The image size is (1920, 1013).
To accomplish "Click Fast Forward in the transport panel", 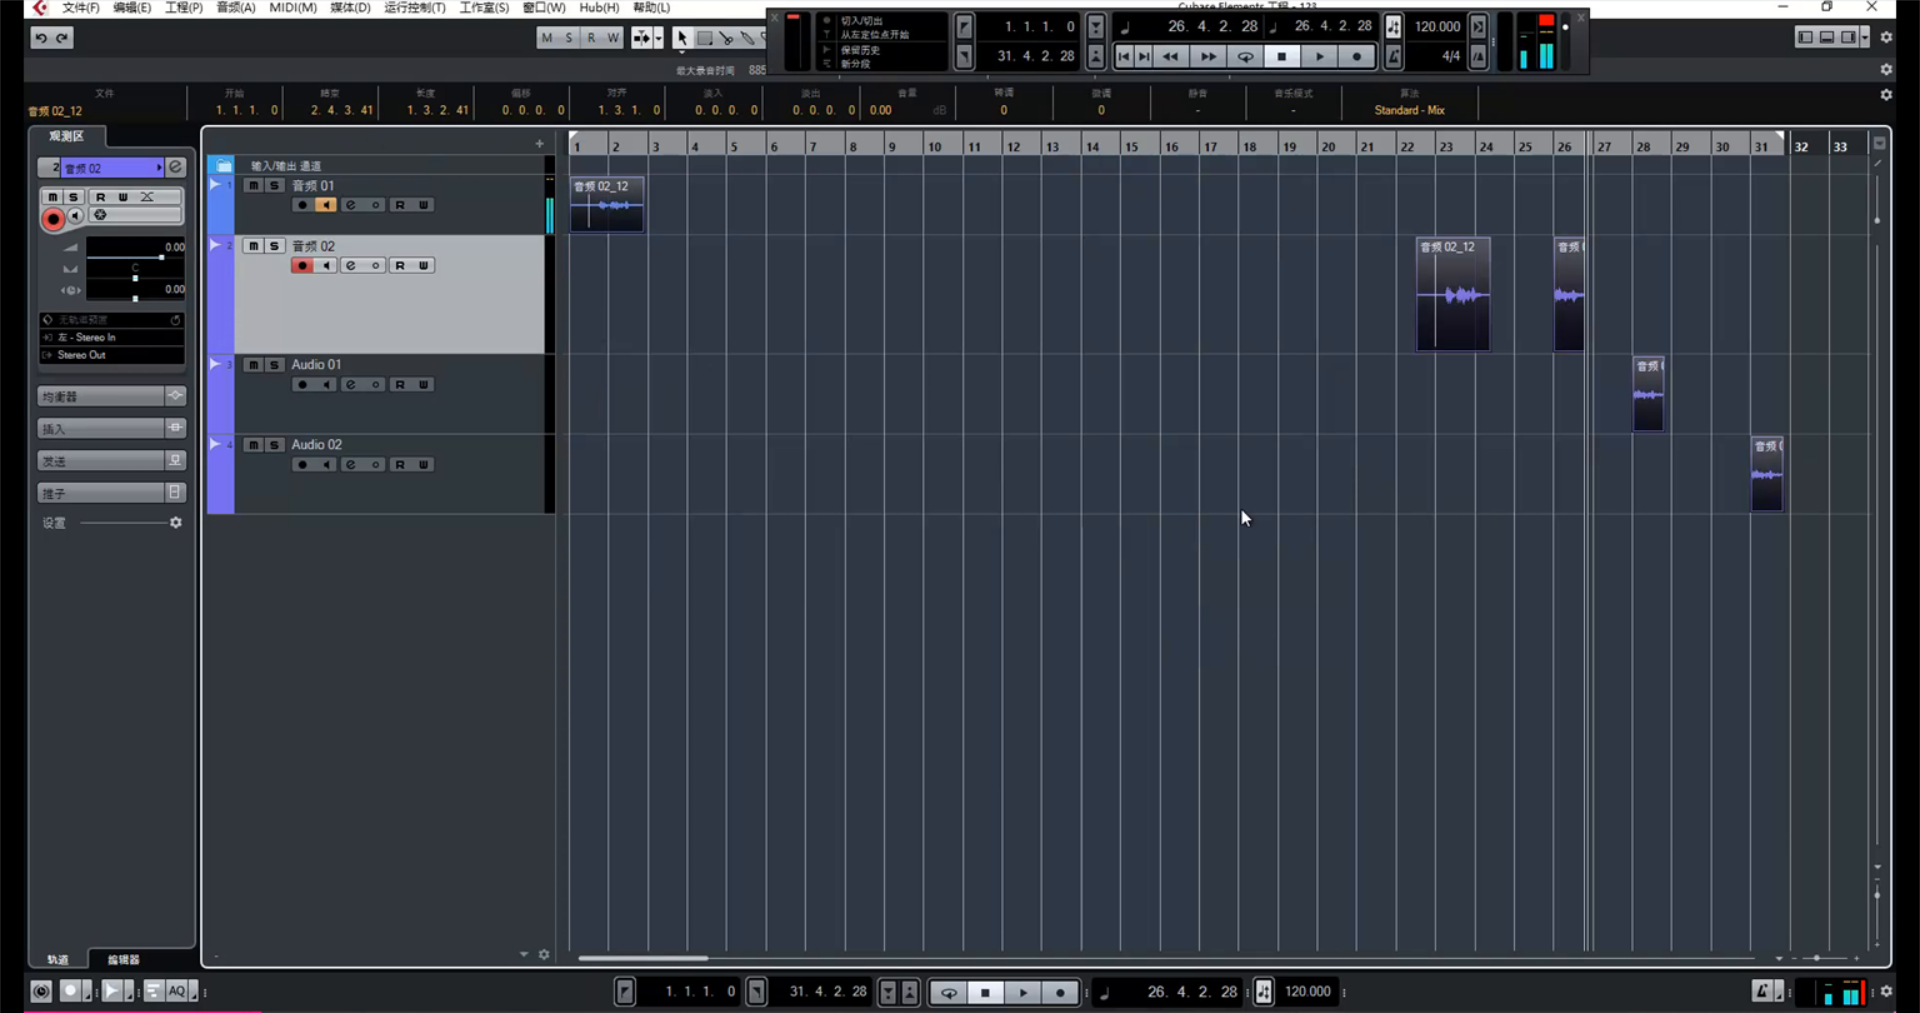I will pos(1208,57).
